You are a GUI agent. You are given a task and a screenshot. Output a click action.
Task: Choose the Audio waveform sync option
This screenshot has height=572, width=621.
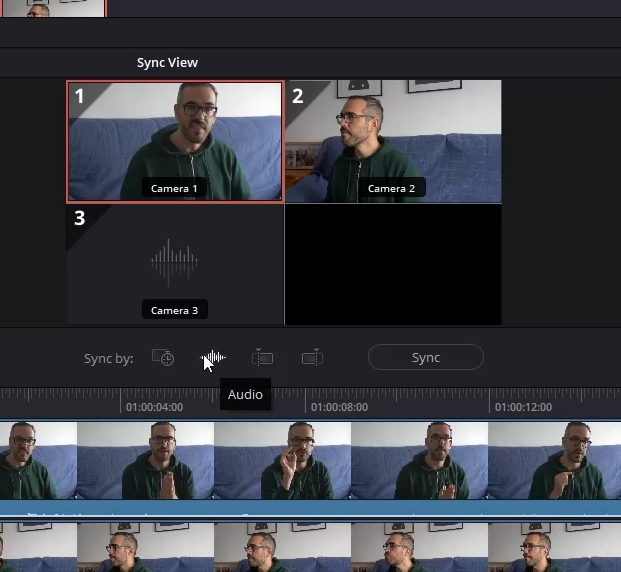[213, 358]
